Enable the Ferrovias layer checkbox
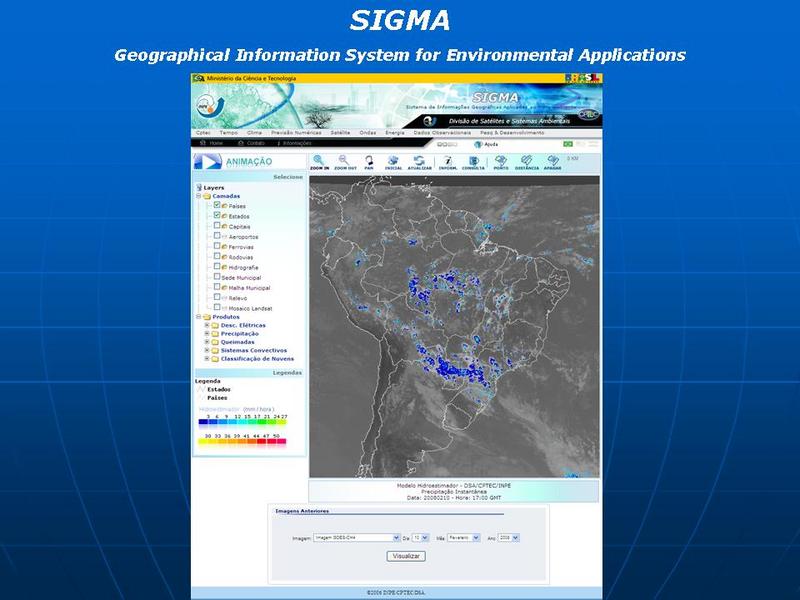This screenshot has width=800, height=600. [217, 245]
